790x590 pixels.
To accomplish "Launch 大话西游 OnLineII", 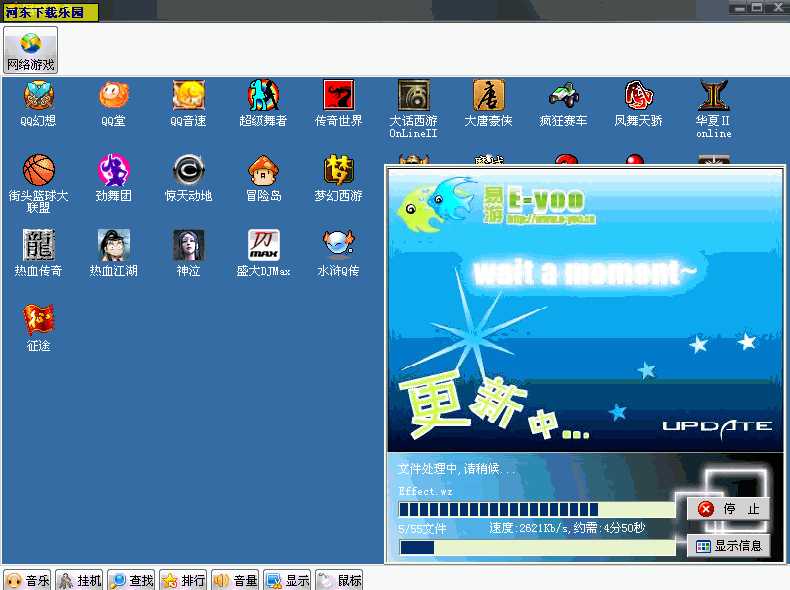I will [x=413, y=96].
